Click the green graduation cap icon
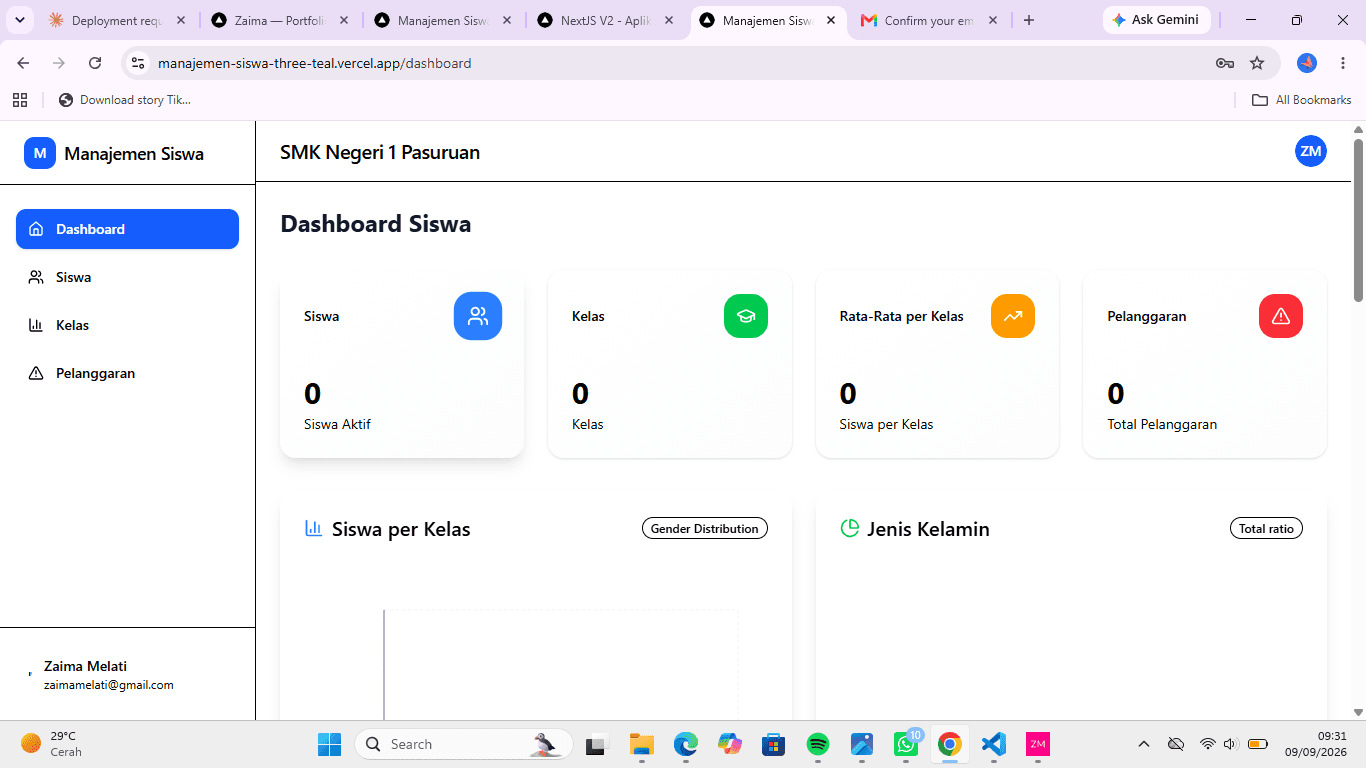The height and width of the screenshot is (768, 1366). click(746, 316)
